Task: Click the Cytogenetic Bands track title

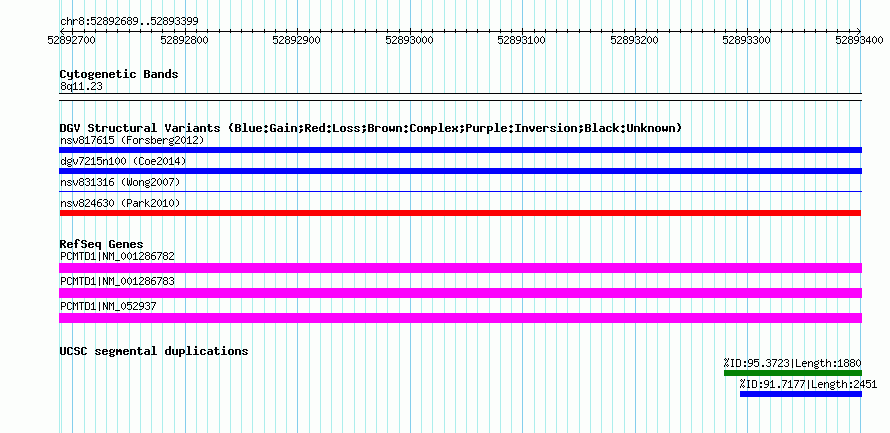Action: click(119, 74)
